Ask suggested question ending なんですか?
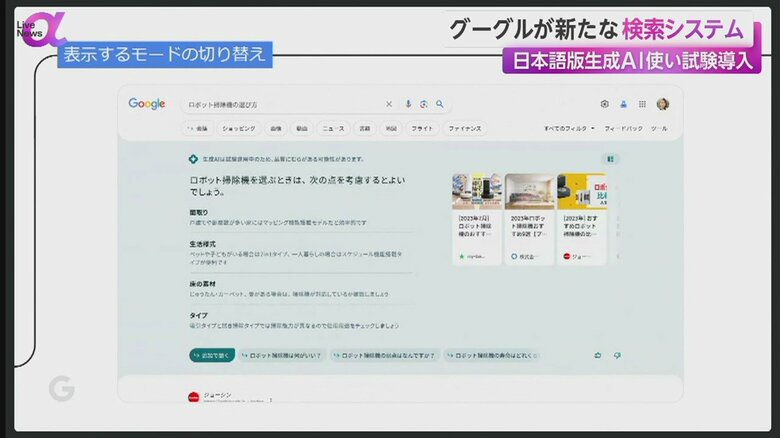The width and height of the screenshot is (780, 438). click(x=385, y=355)
